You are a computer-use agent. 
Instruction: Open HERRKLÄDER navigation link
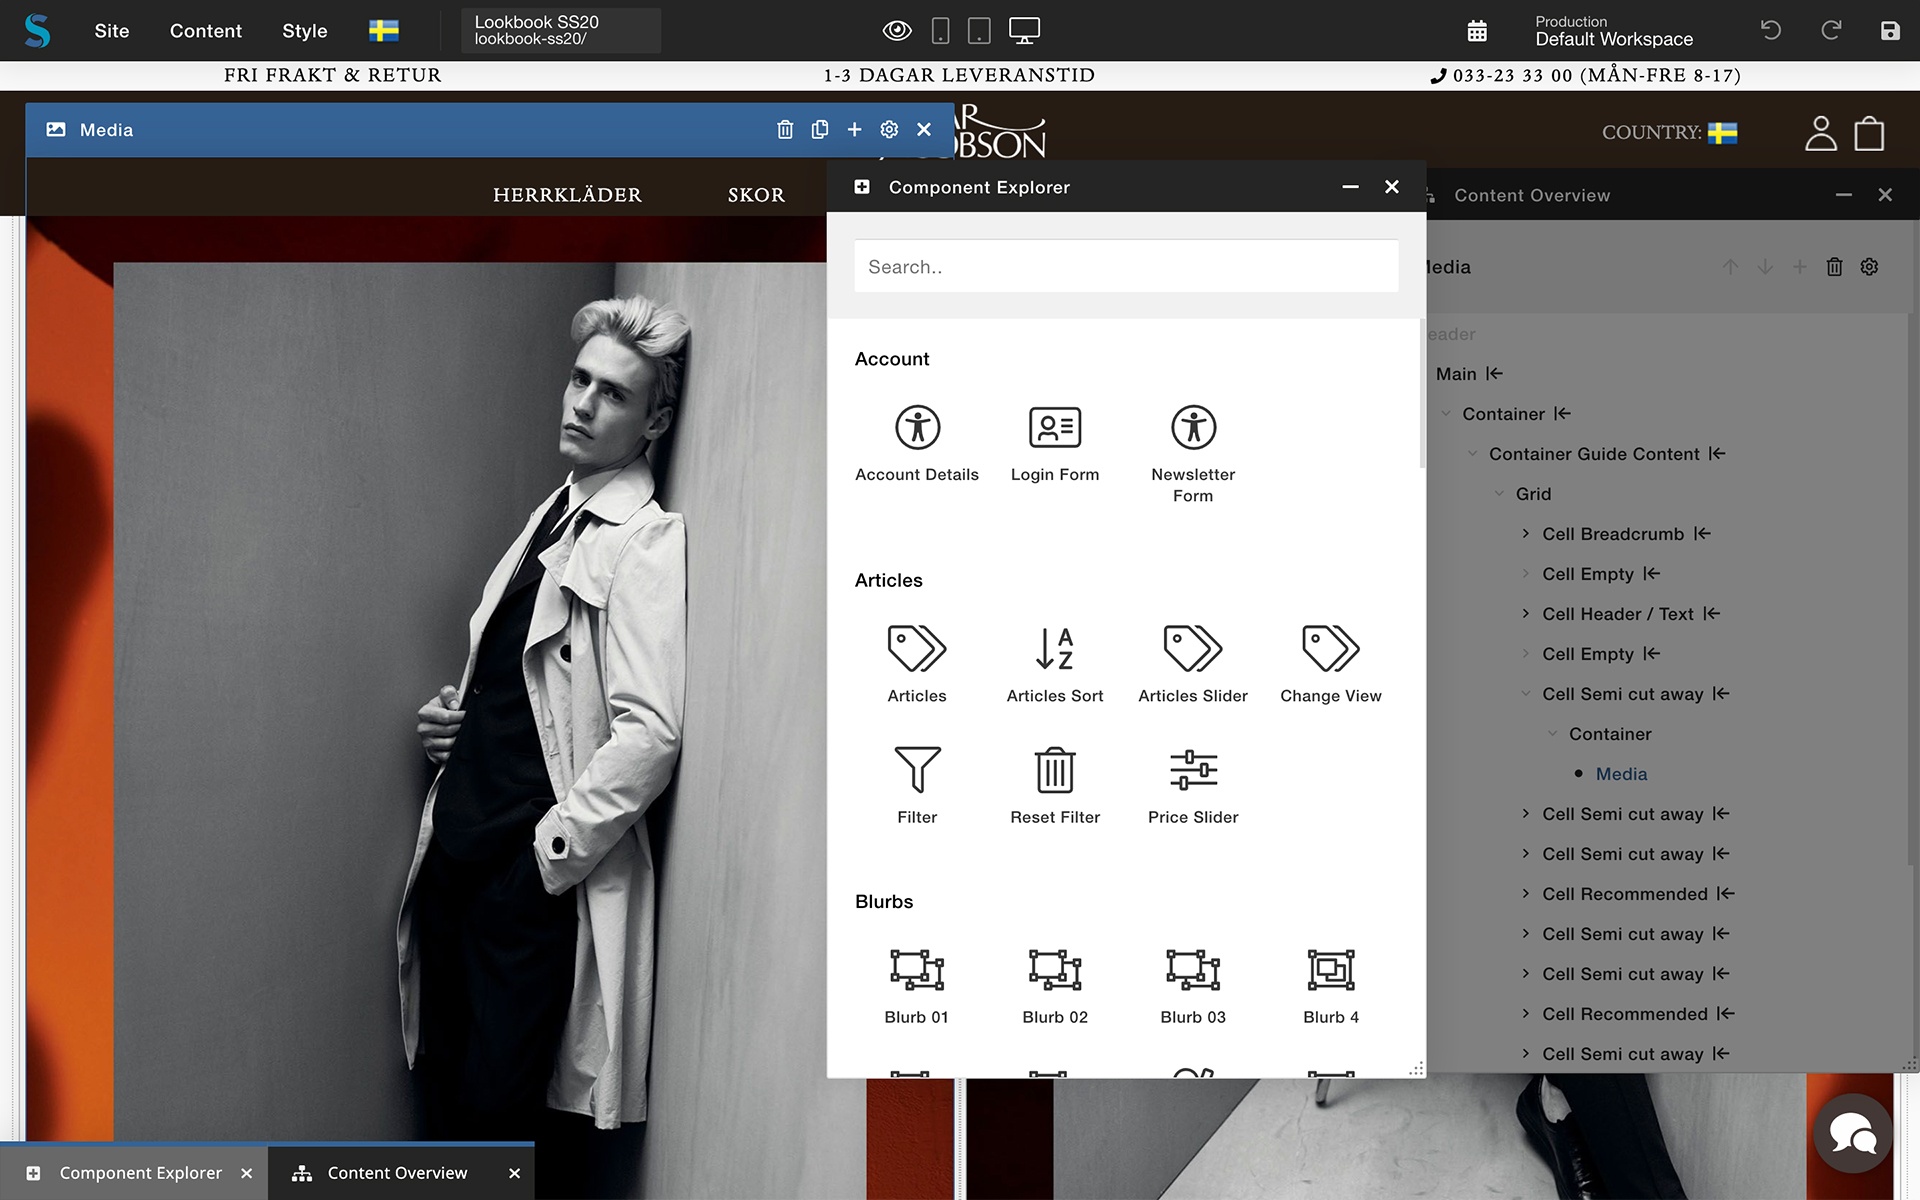pos(567,195)
